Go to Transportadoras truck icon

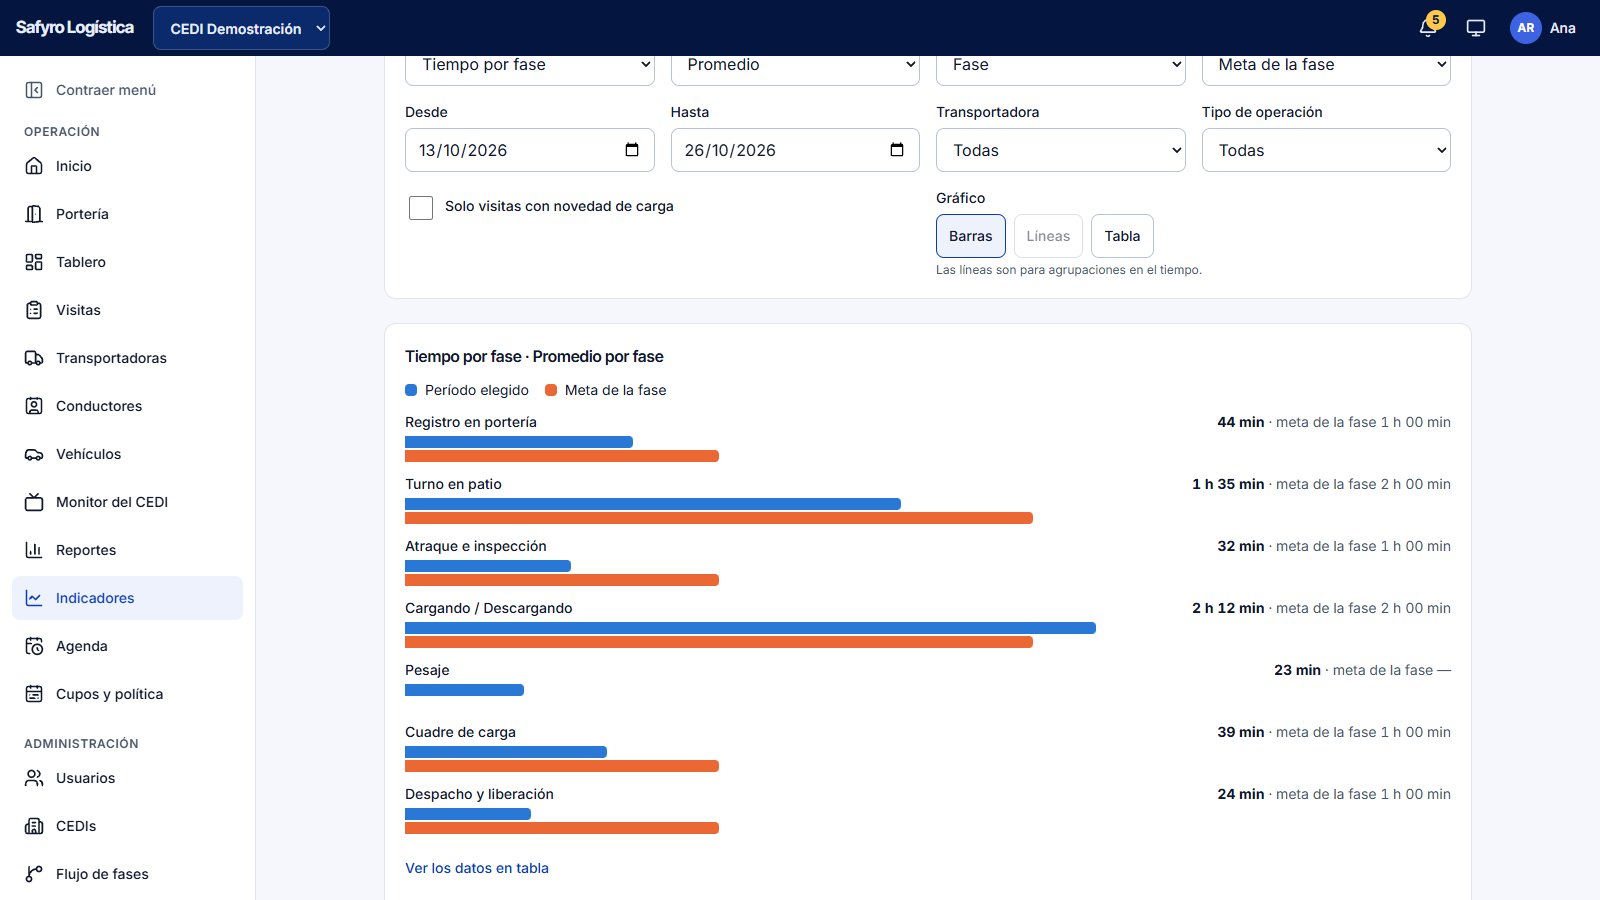coord(34,358)
